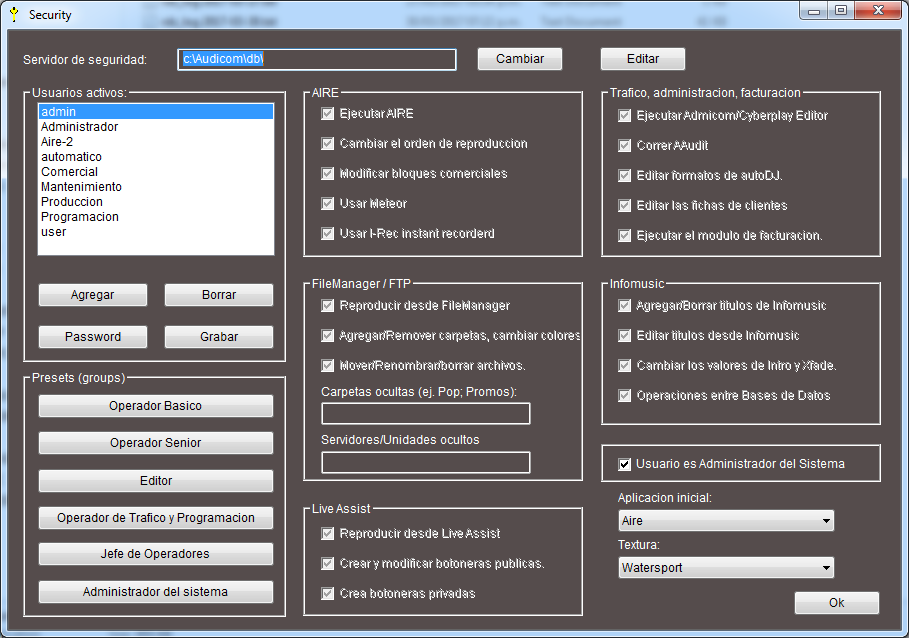Toggle Operaciones entre Bases de Datos

coord(624,396)
